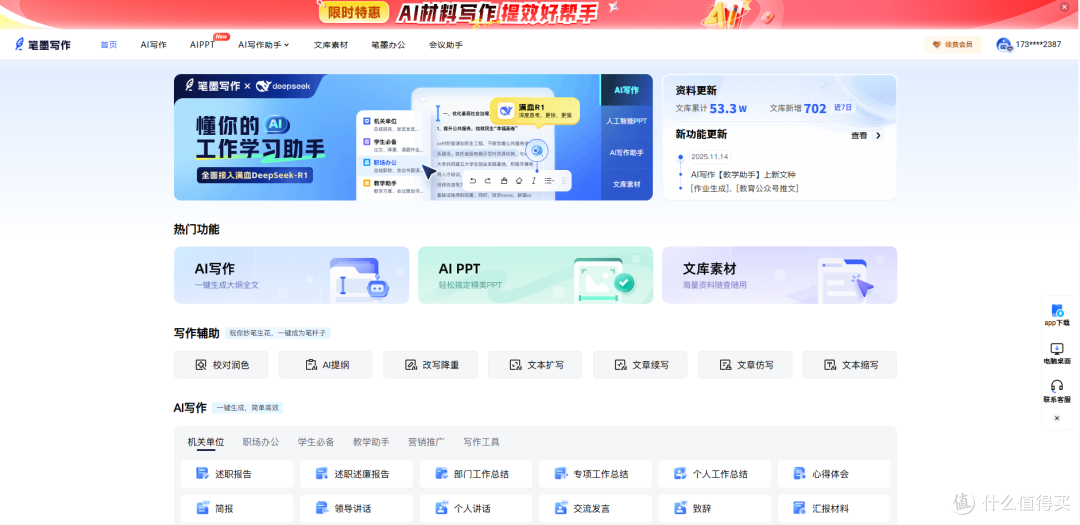This screenshot has width=1080, height=525.
Task: Open the AI写作 nav menu item
Action: (x=154, y=45)
